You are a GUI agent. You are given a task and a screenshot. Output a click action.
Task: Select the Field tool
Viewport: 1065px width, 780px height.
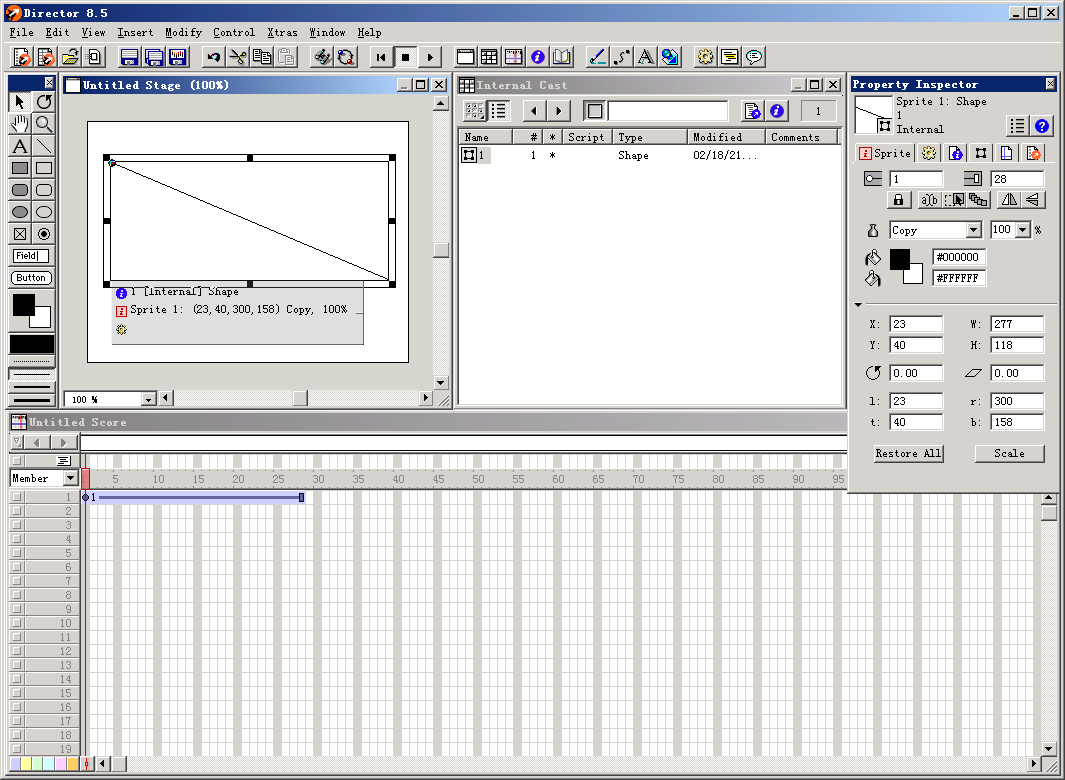click(31, 255)
